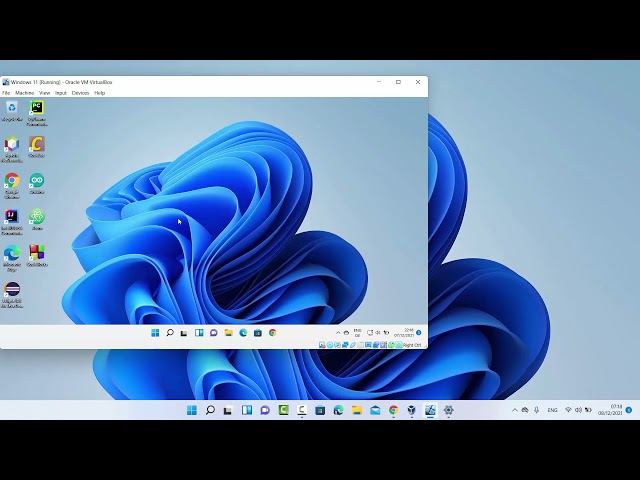640x480 pixels.
Task: Select the Microsoft Edge shortcut on VM desktop
Action: [12, 258]
